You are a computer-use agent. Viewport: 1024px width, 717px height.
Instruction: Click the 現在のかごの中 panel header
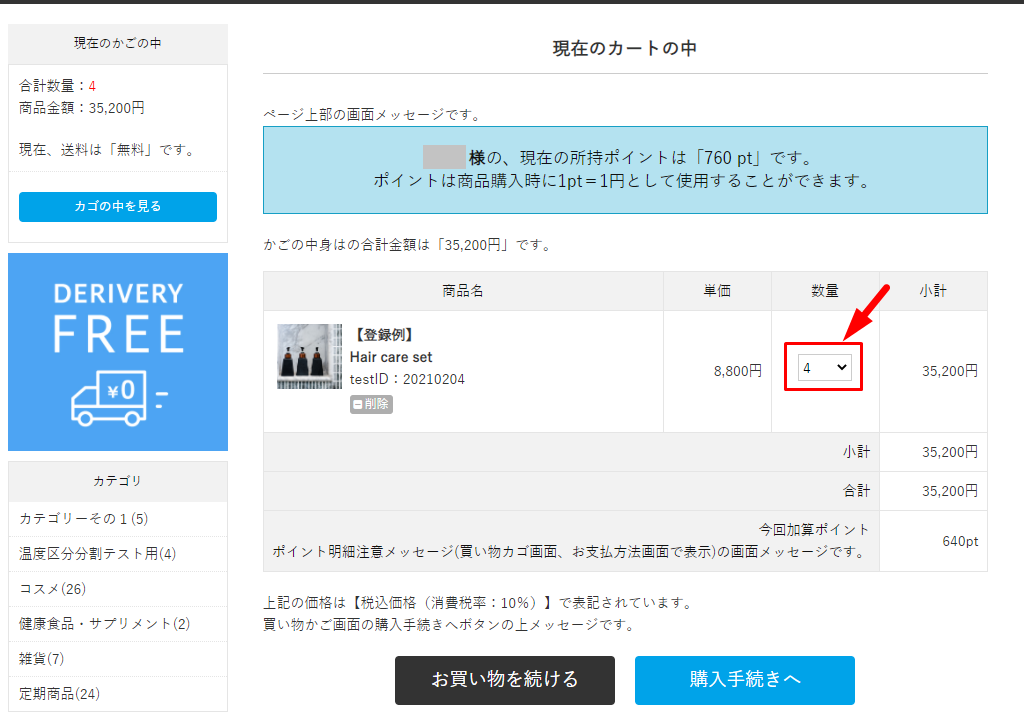(118, 44)
